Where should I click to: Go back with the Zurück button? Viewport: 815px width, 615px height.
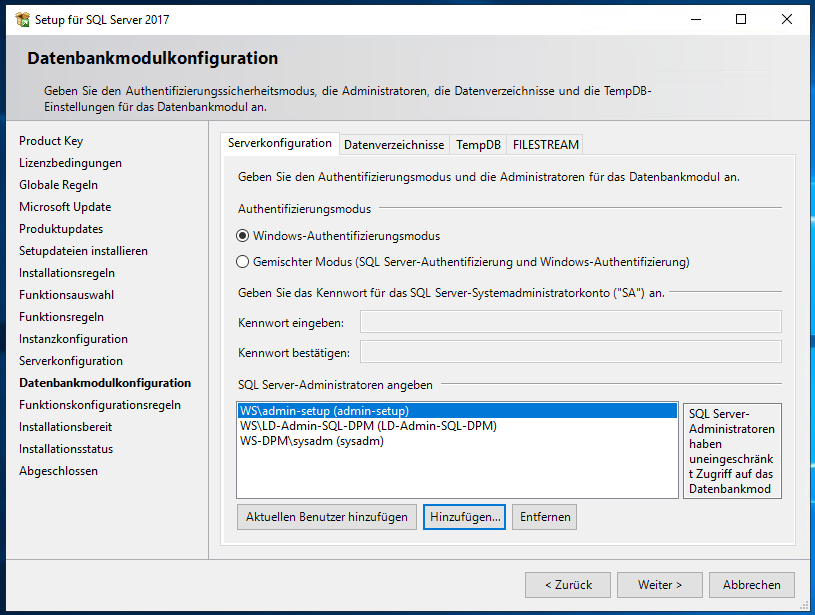(x=568, y=585)
